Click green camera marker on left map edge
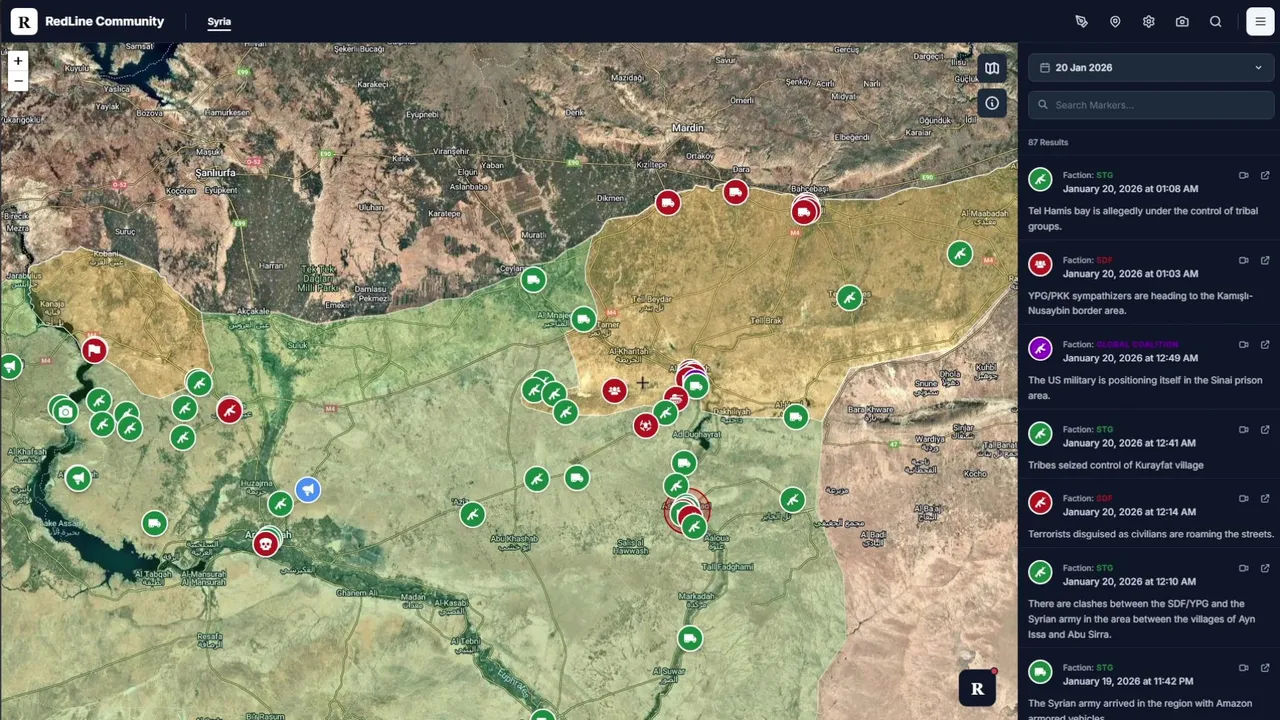1280x720 pixels. click(x=65, y=411)
